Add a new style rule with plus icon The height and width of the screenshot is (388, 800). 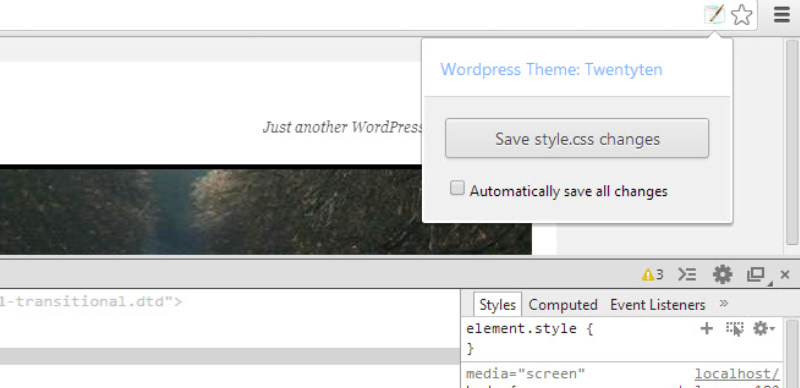tap(707, 328)
